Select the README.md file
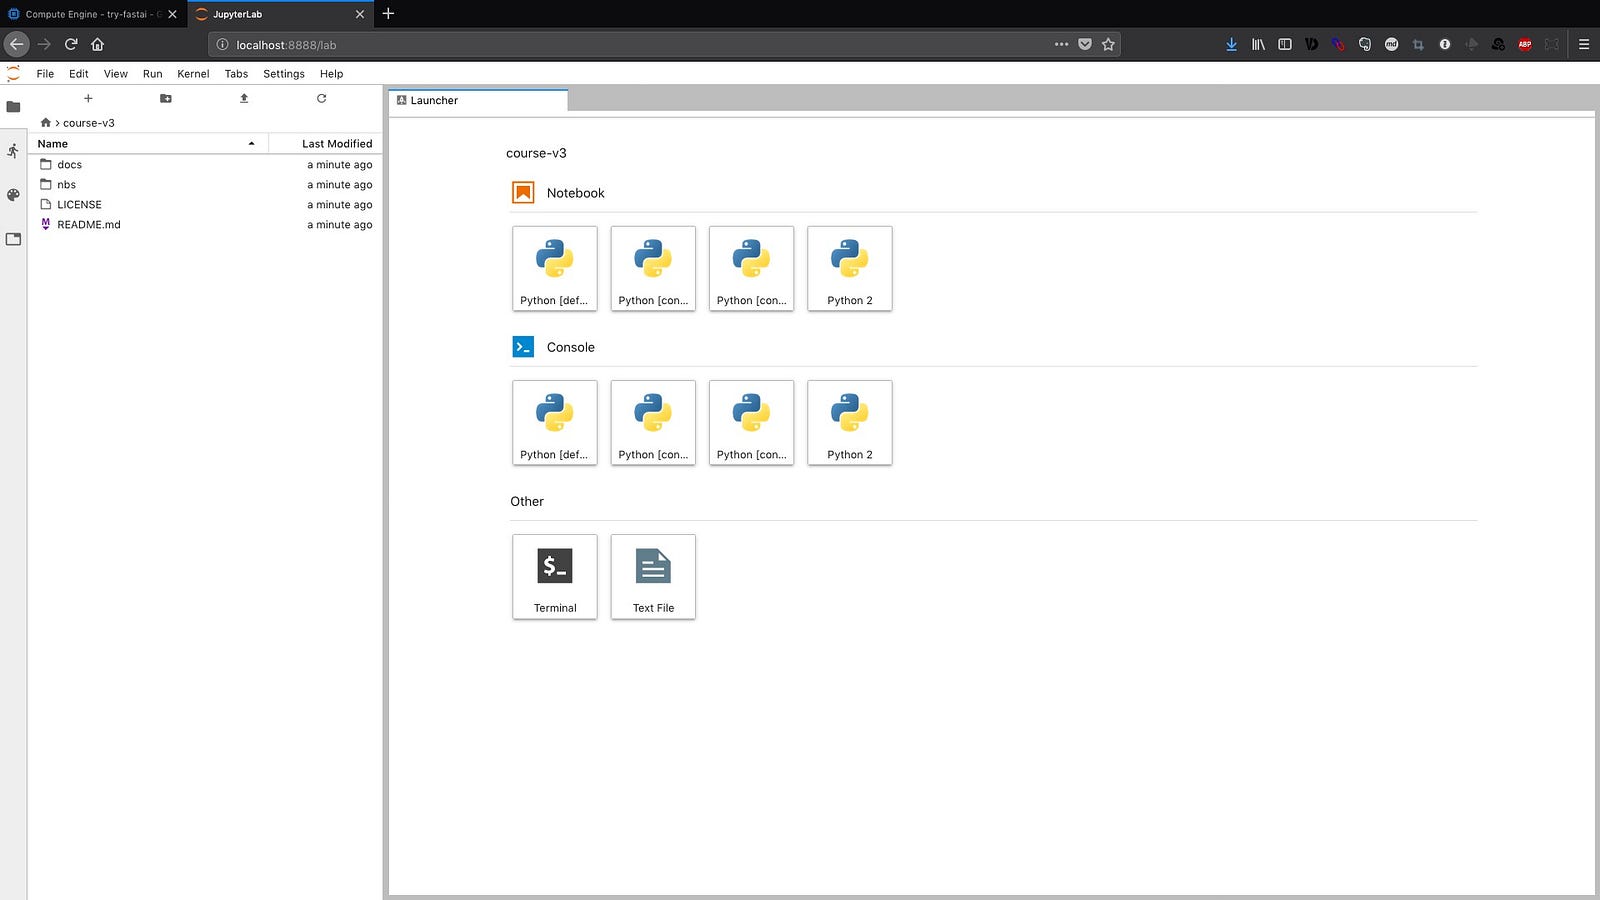Image resolution: width=1600 pixels, height=900 pixels. [205, 225]
